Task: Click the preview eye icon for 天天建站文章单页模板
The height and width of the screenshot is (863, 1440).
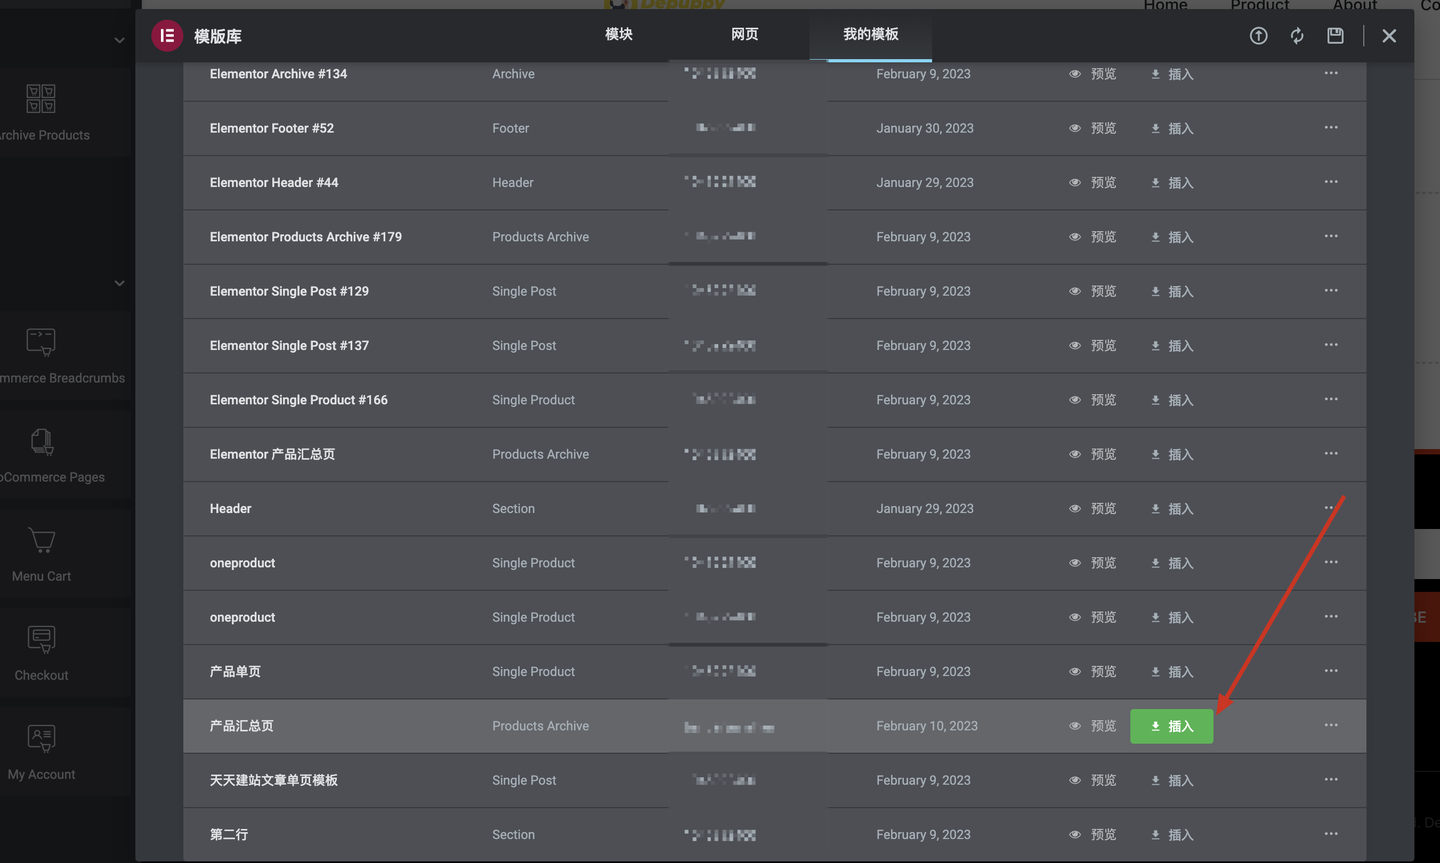Action: click(1075, 780)
